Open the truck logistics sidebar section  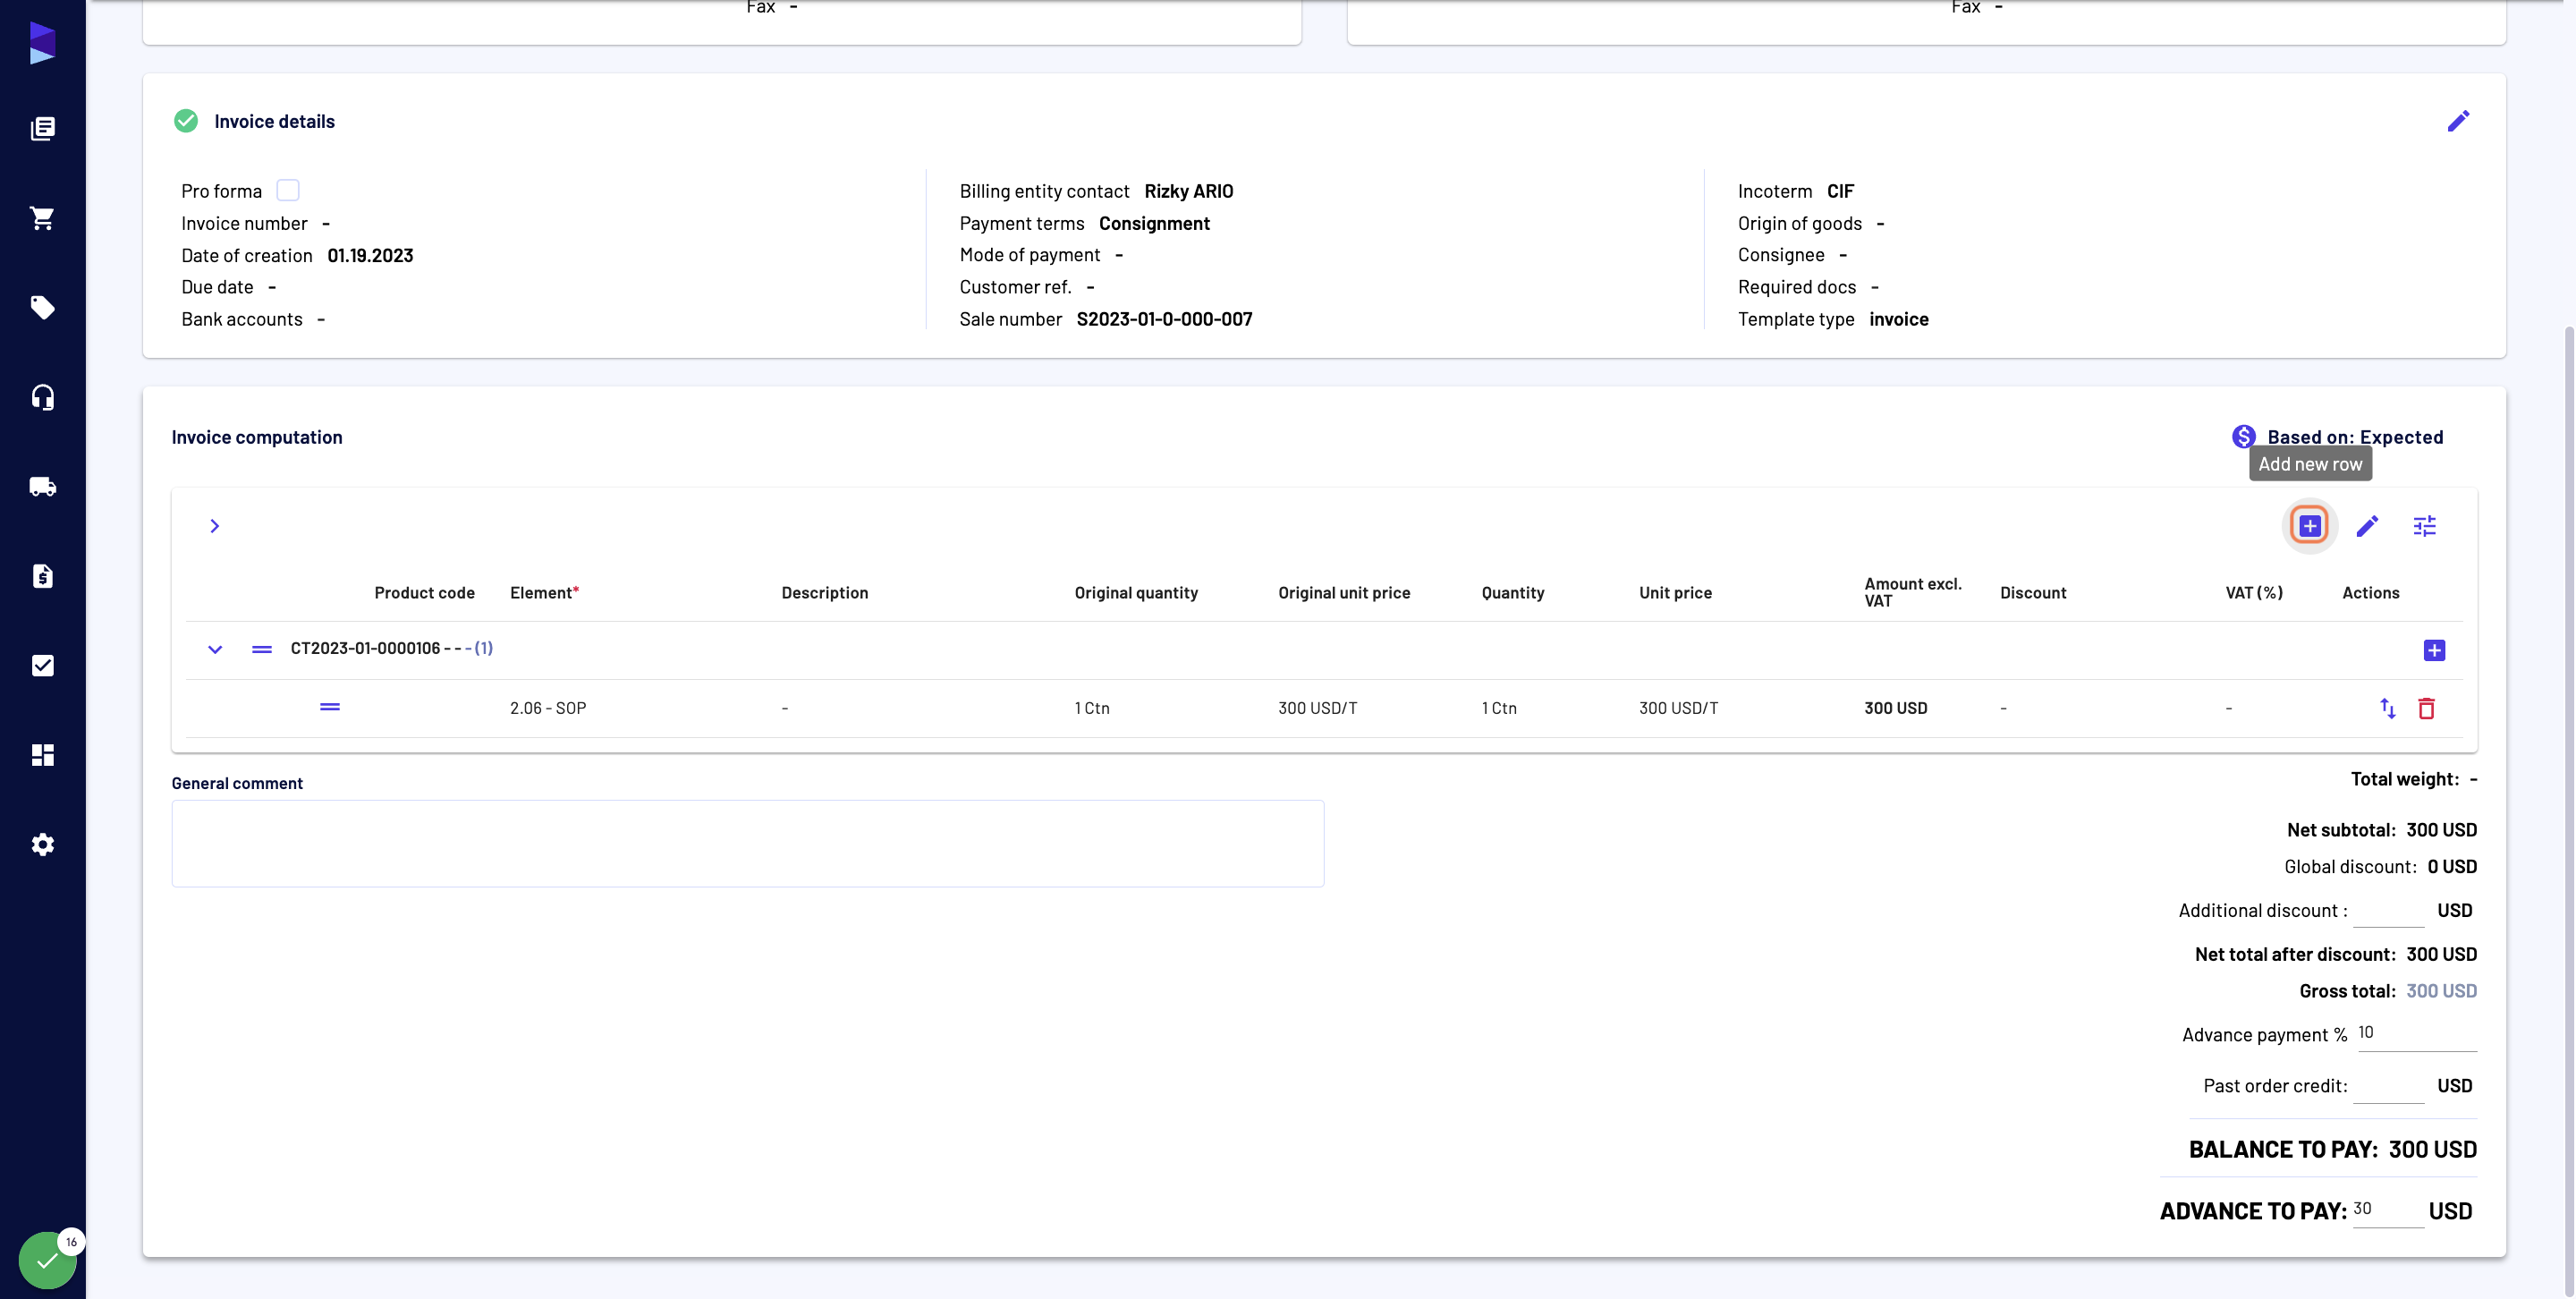coord(42,487)
